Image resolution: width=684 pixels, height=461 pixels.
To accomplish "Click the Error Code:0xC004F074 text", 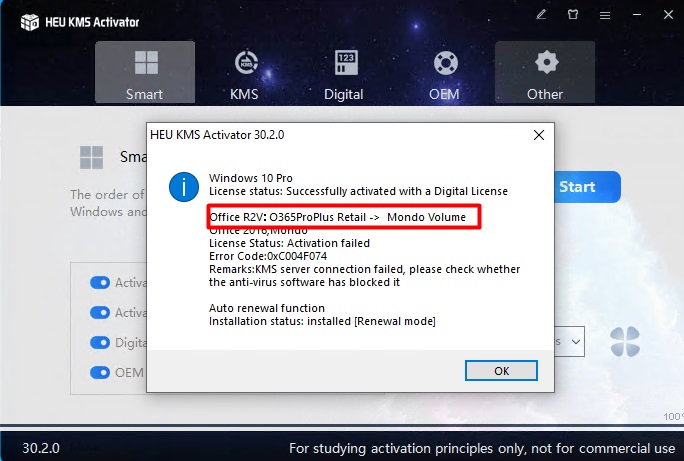I will click(x=268, y=256).
